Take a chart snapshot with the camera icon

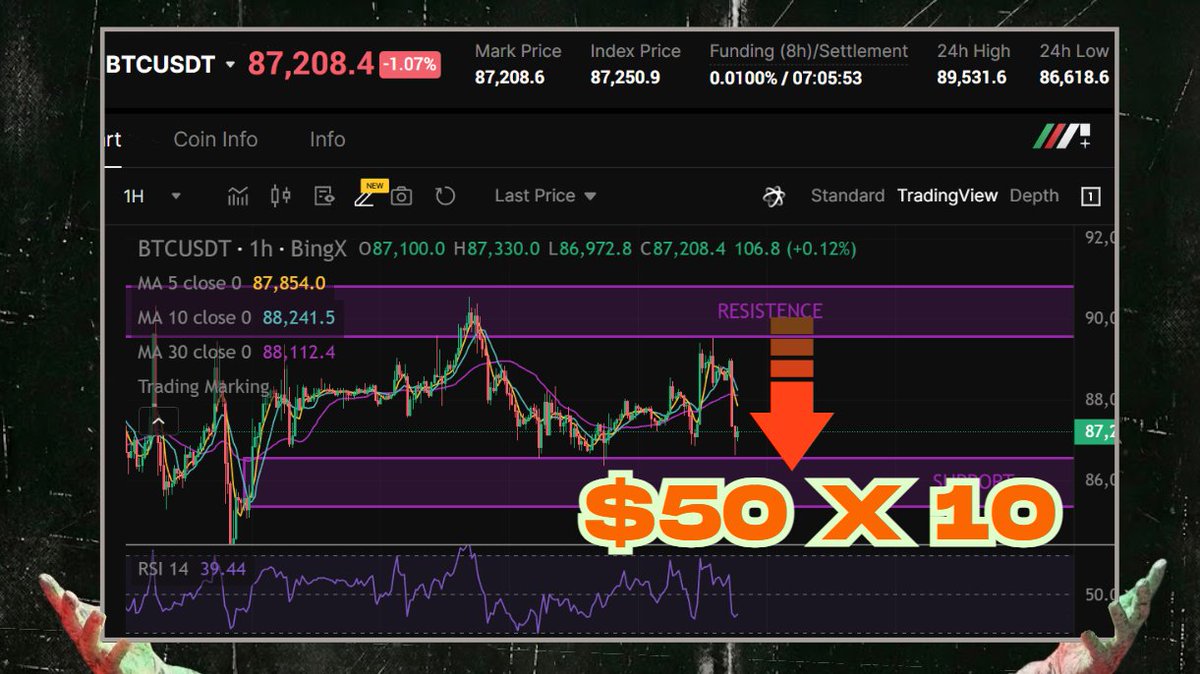coord(401,196)
